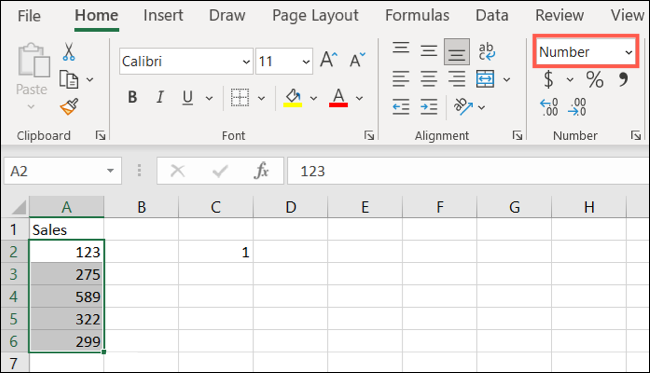Screen dimensions: 650x373
Task: Click the Cut scissors icon
Action: [x=69, y=52]
